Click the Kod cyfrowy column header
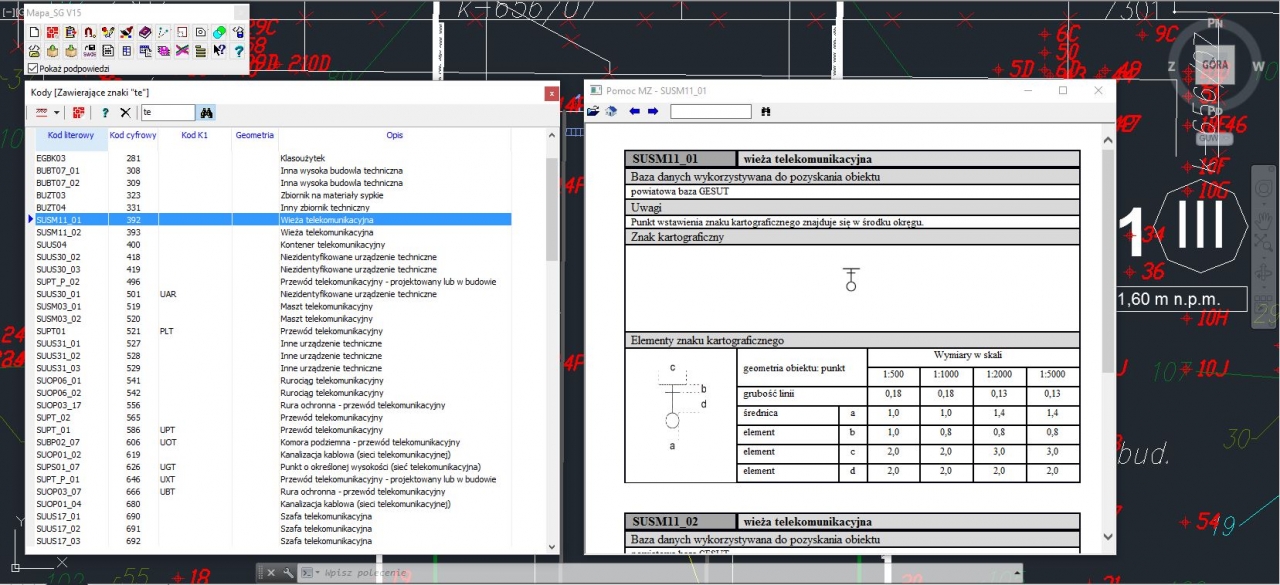The width and height of the screenshot is (1280, 585). point(132,135)
